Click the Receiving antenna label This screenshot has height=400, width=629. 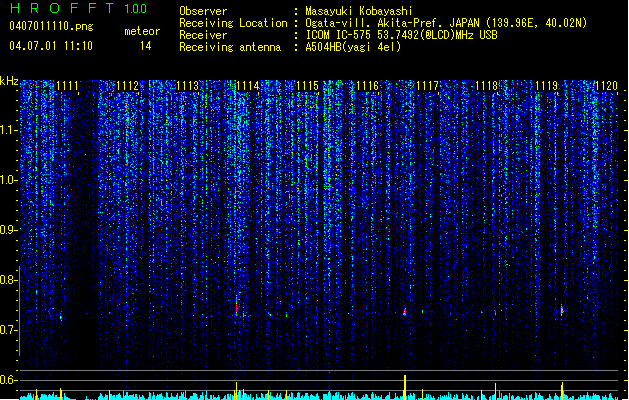click(x=230, y=47)
